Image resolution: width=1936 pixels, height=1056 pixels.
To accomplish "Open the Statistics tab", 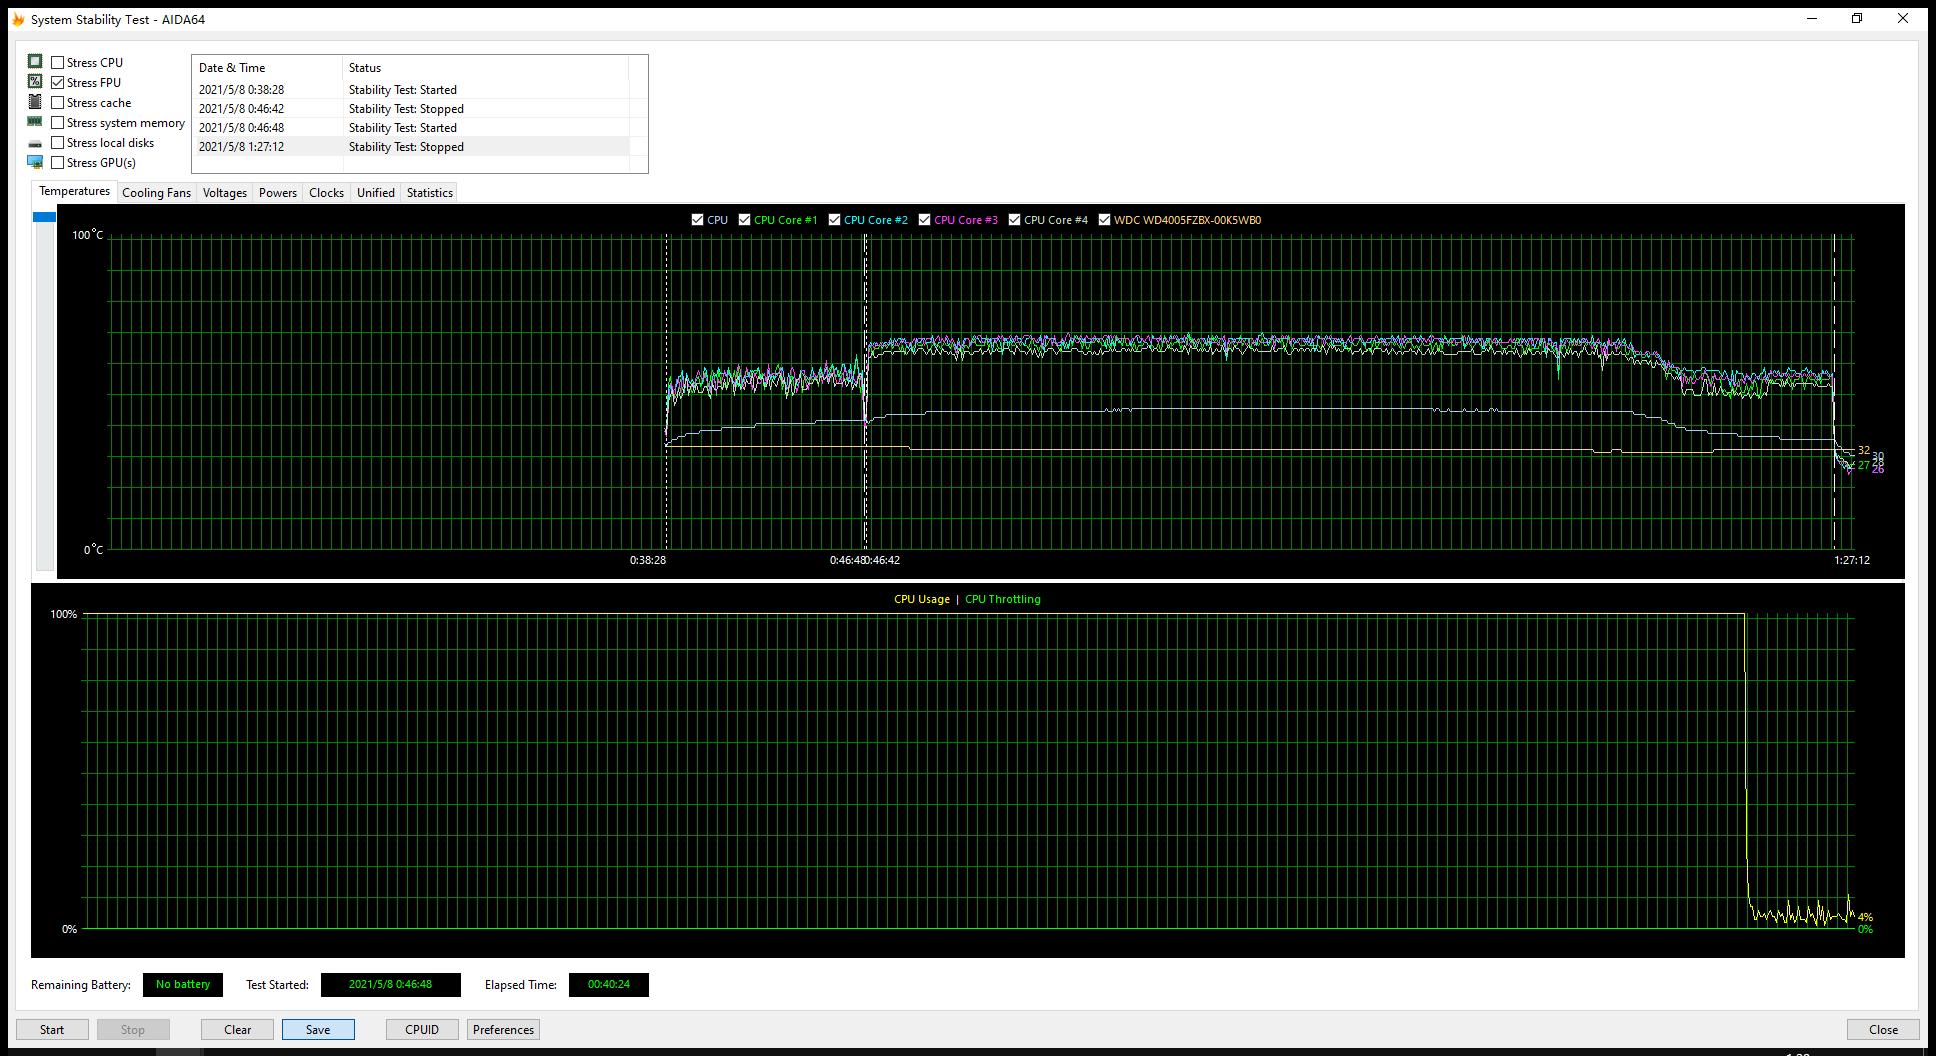I will (x=429, y=193).
